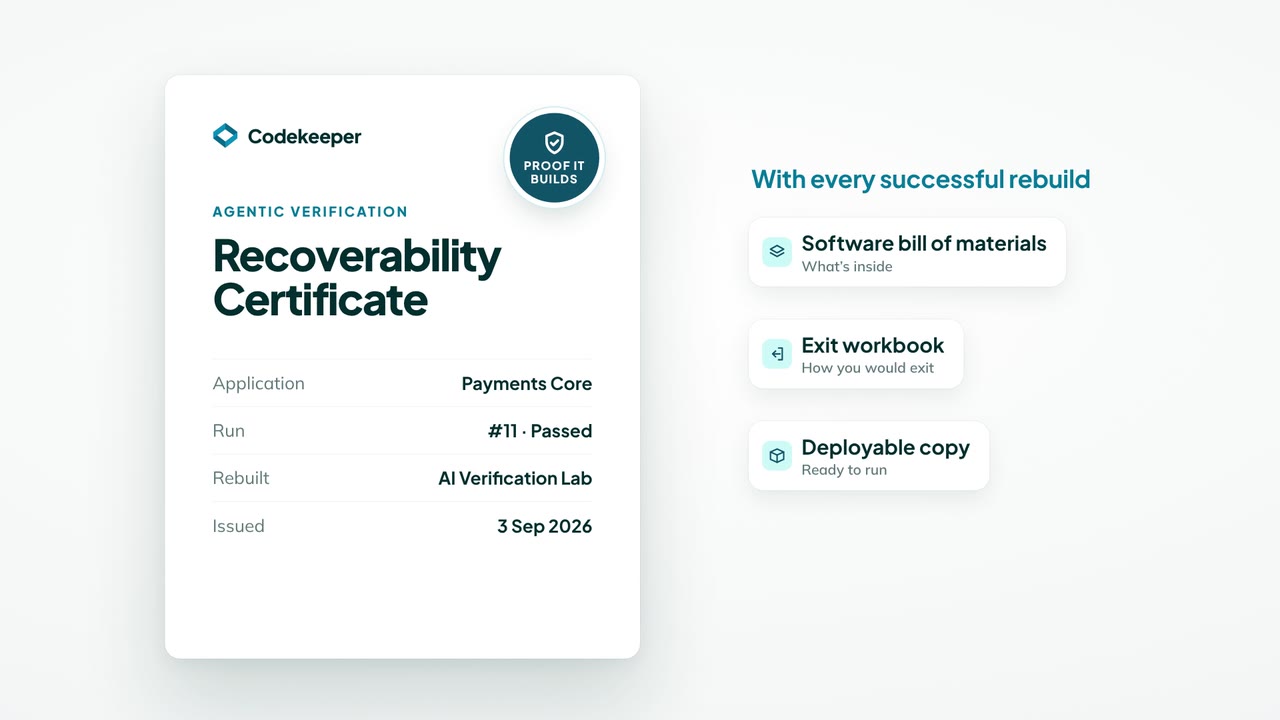
Task: Click the PROOF IT BUILDS badge text
Action: (554, 172)
